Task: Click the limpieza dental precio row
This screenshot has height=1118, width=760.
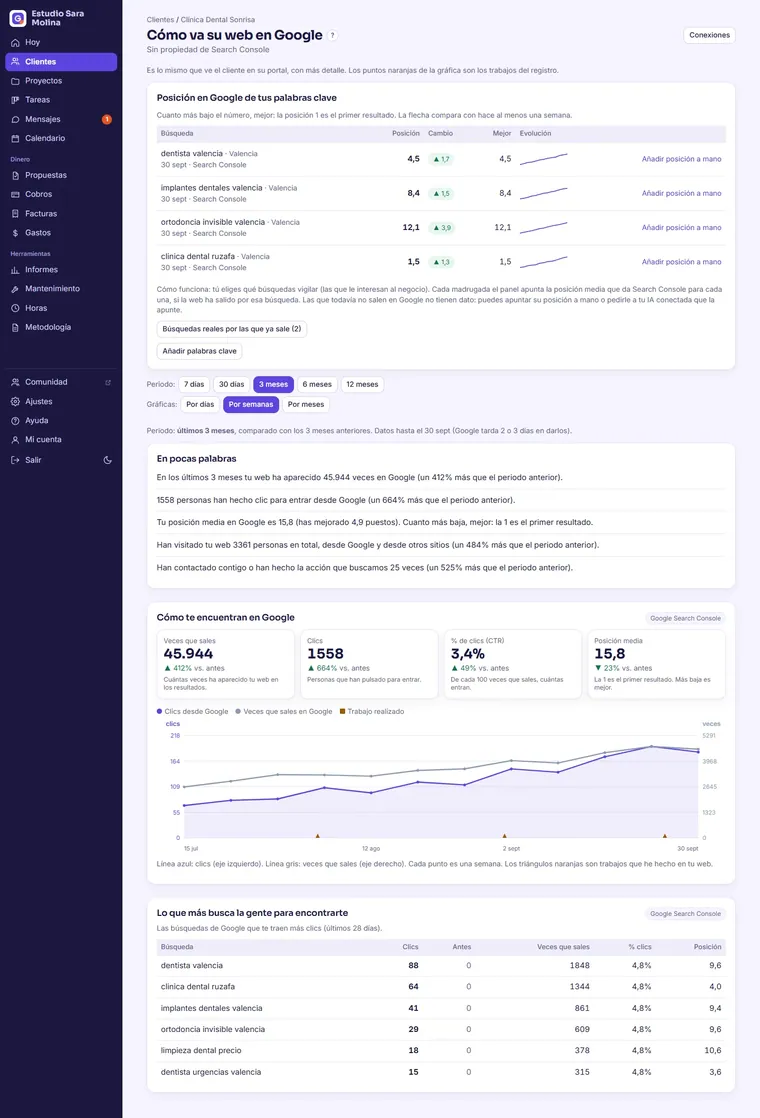Action: (x=441, y=1051)
